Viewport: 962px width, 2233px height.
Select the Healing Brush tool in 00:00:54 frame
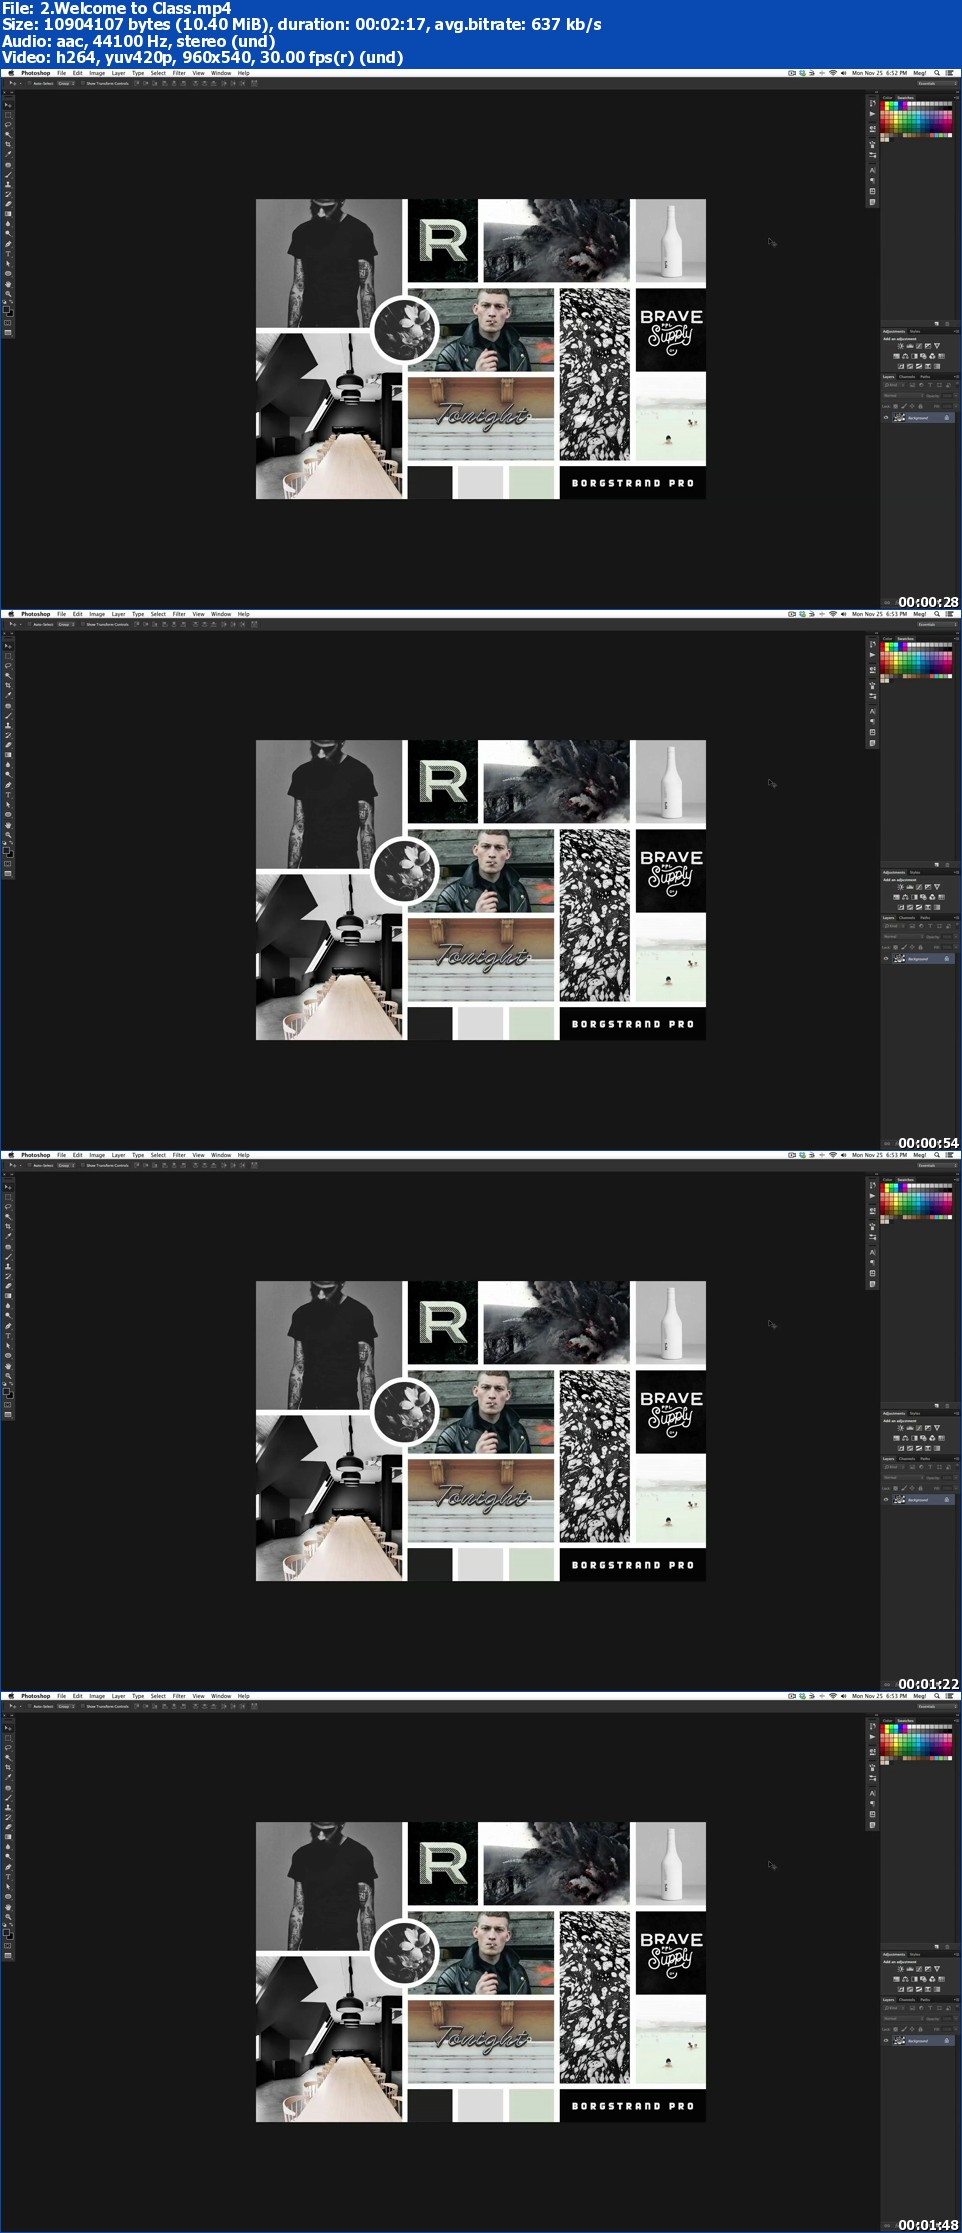(x=8, y=706)
